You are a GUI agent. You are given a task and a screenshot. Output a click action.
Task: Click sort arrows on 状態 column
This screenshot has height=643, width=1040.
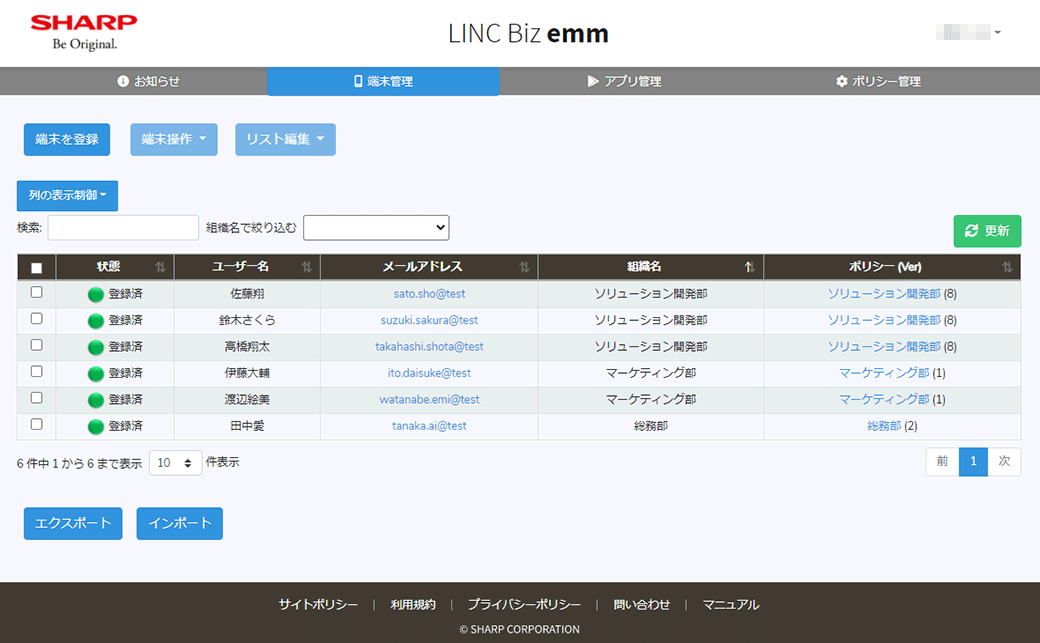(x=161, y=267)
